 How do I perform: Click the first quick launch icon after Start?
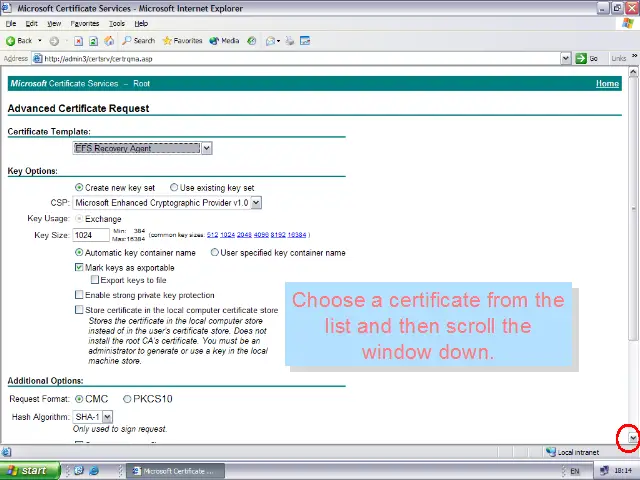pyautogui.click(x=79, y=471)
